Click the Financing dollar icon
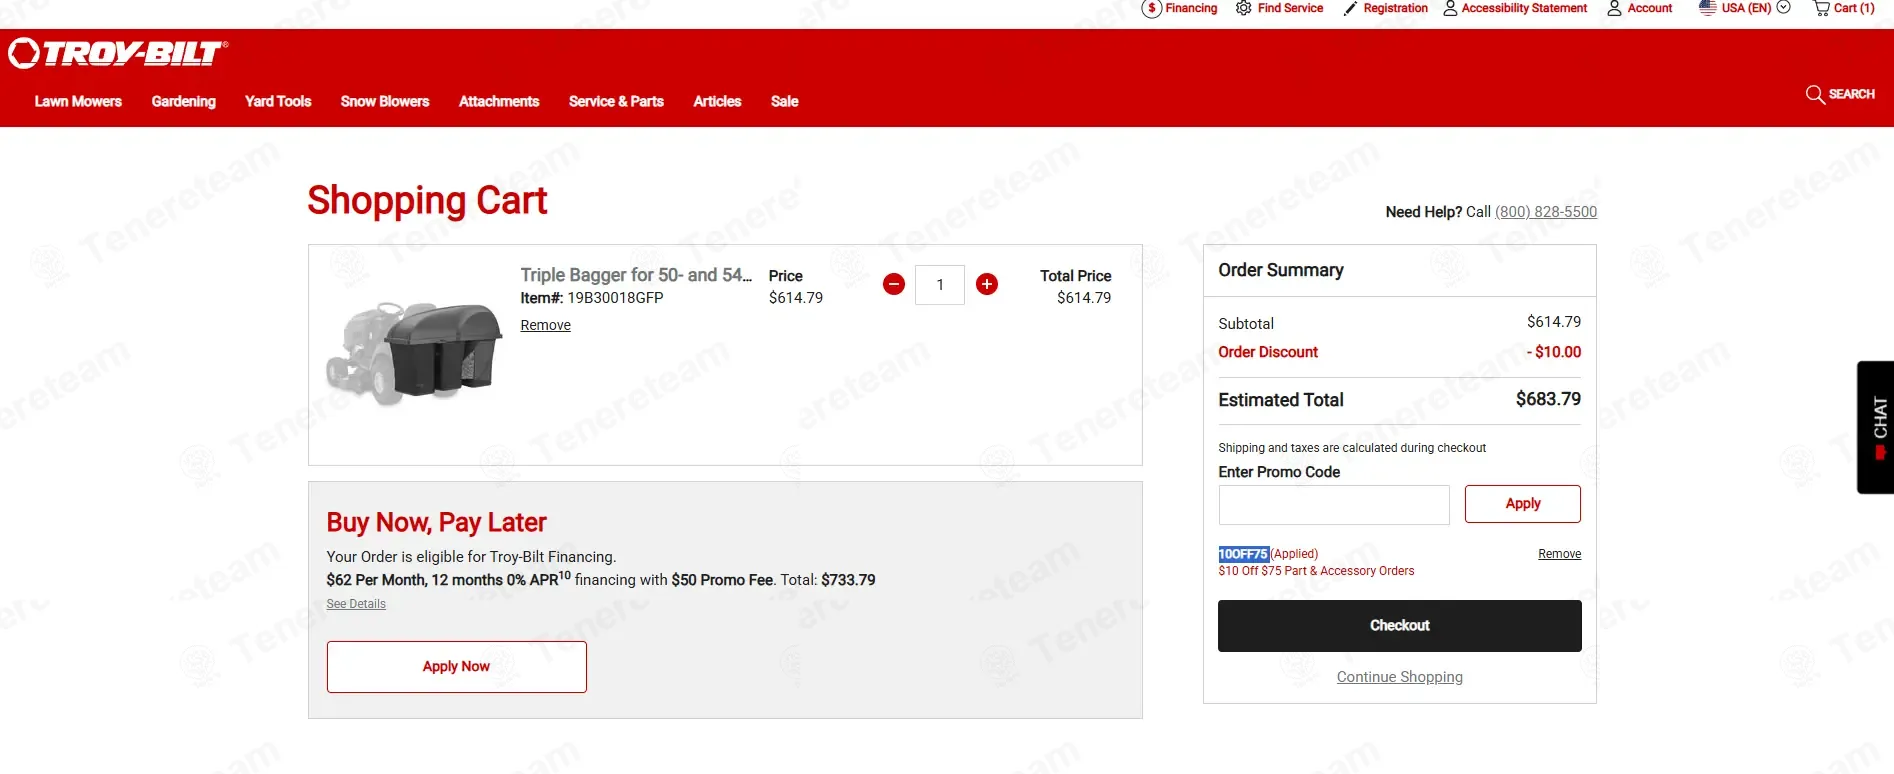 pos(1152,8)
